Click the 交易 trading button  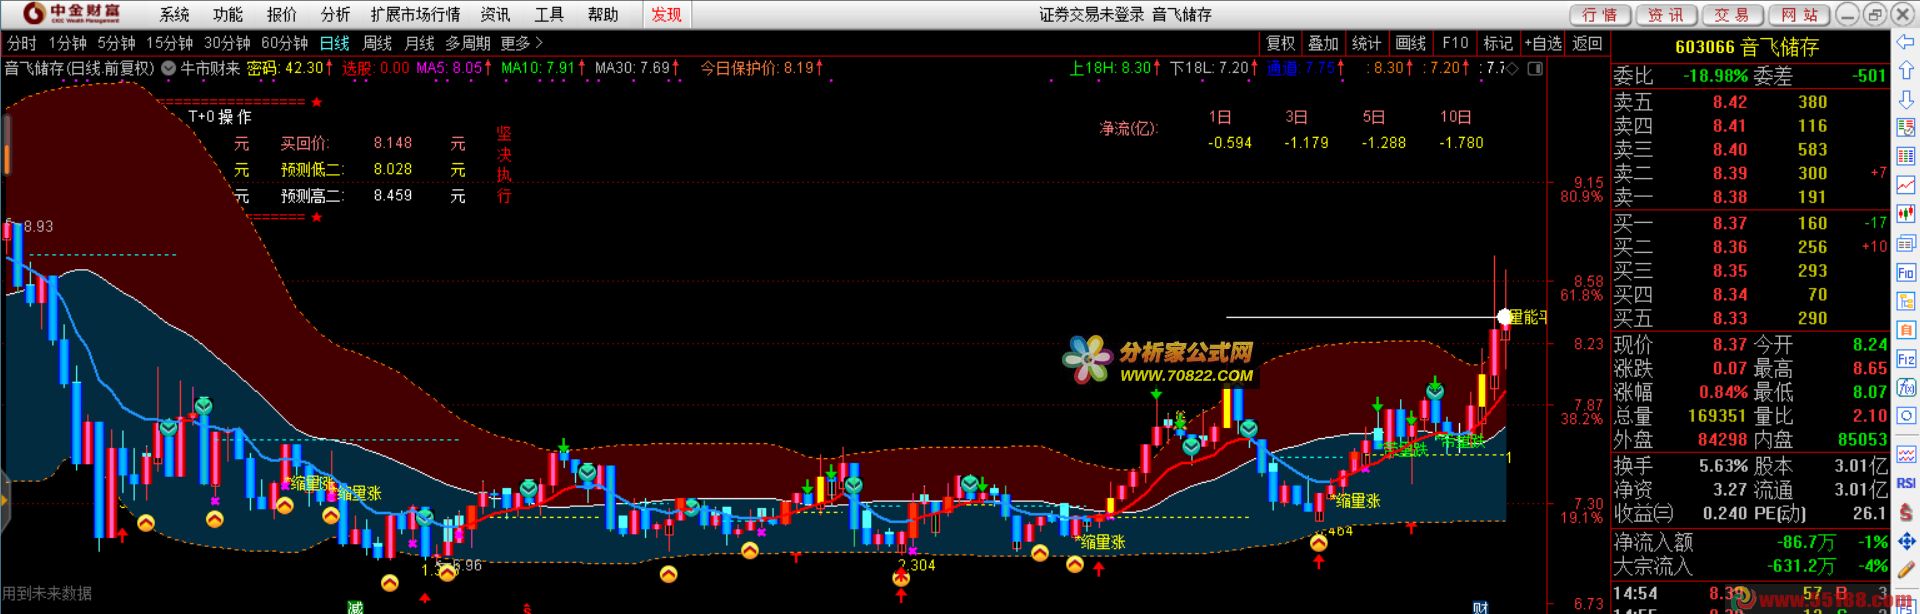(1732, 14)
